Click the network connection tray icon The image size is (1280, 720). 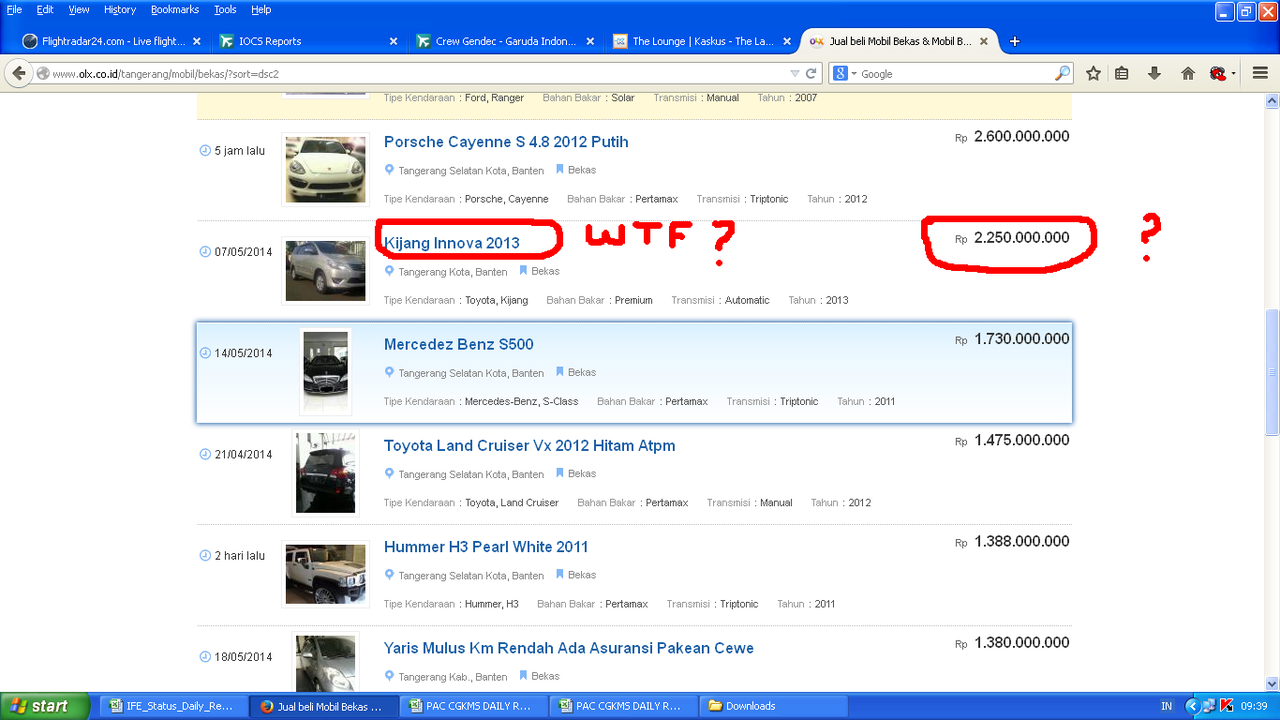(1208, 706)
